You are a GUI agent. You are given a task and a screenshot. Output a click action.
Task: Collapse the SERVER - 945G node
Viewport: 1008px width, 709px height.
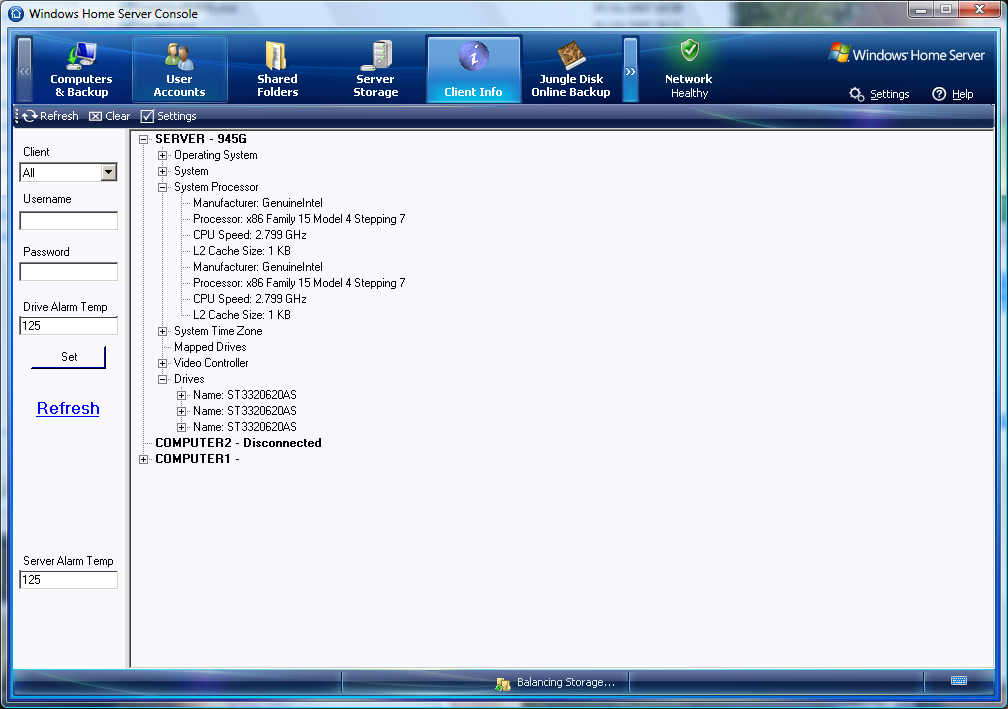pos(144,139)
